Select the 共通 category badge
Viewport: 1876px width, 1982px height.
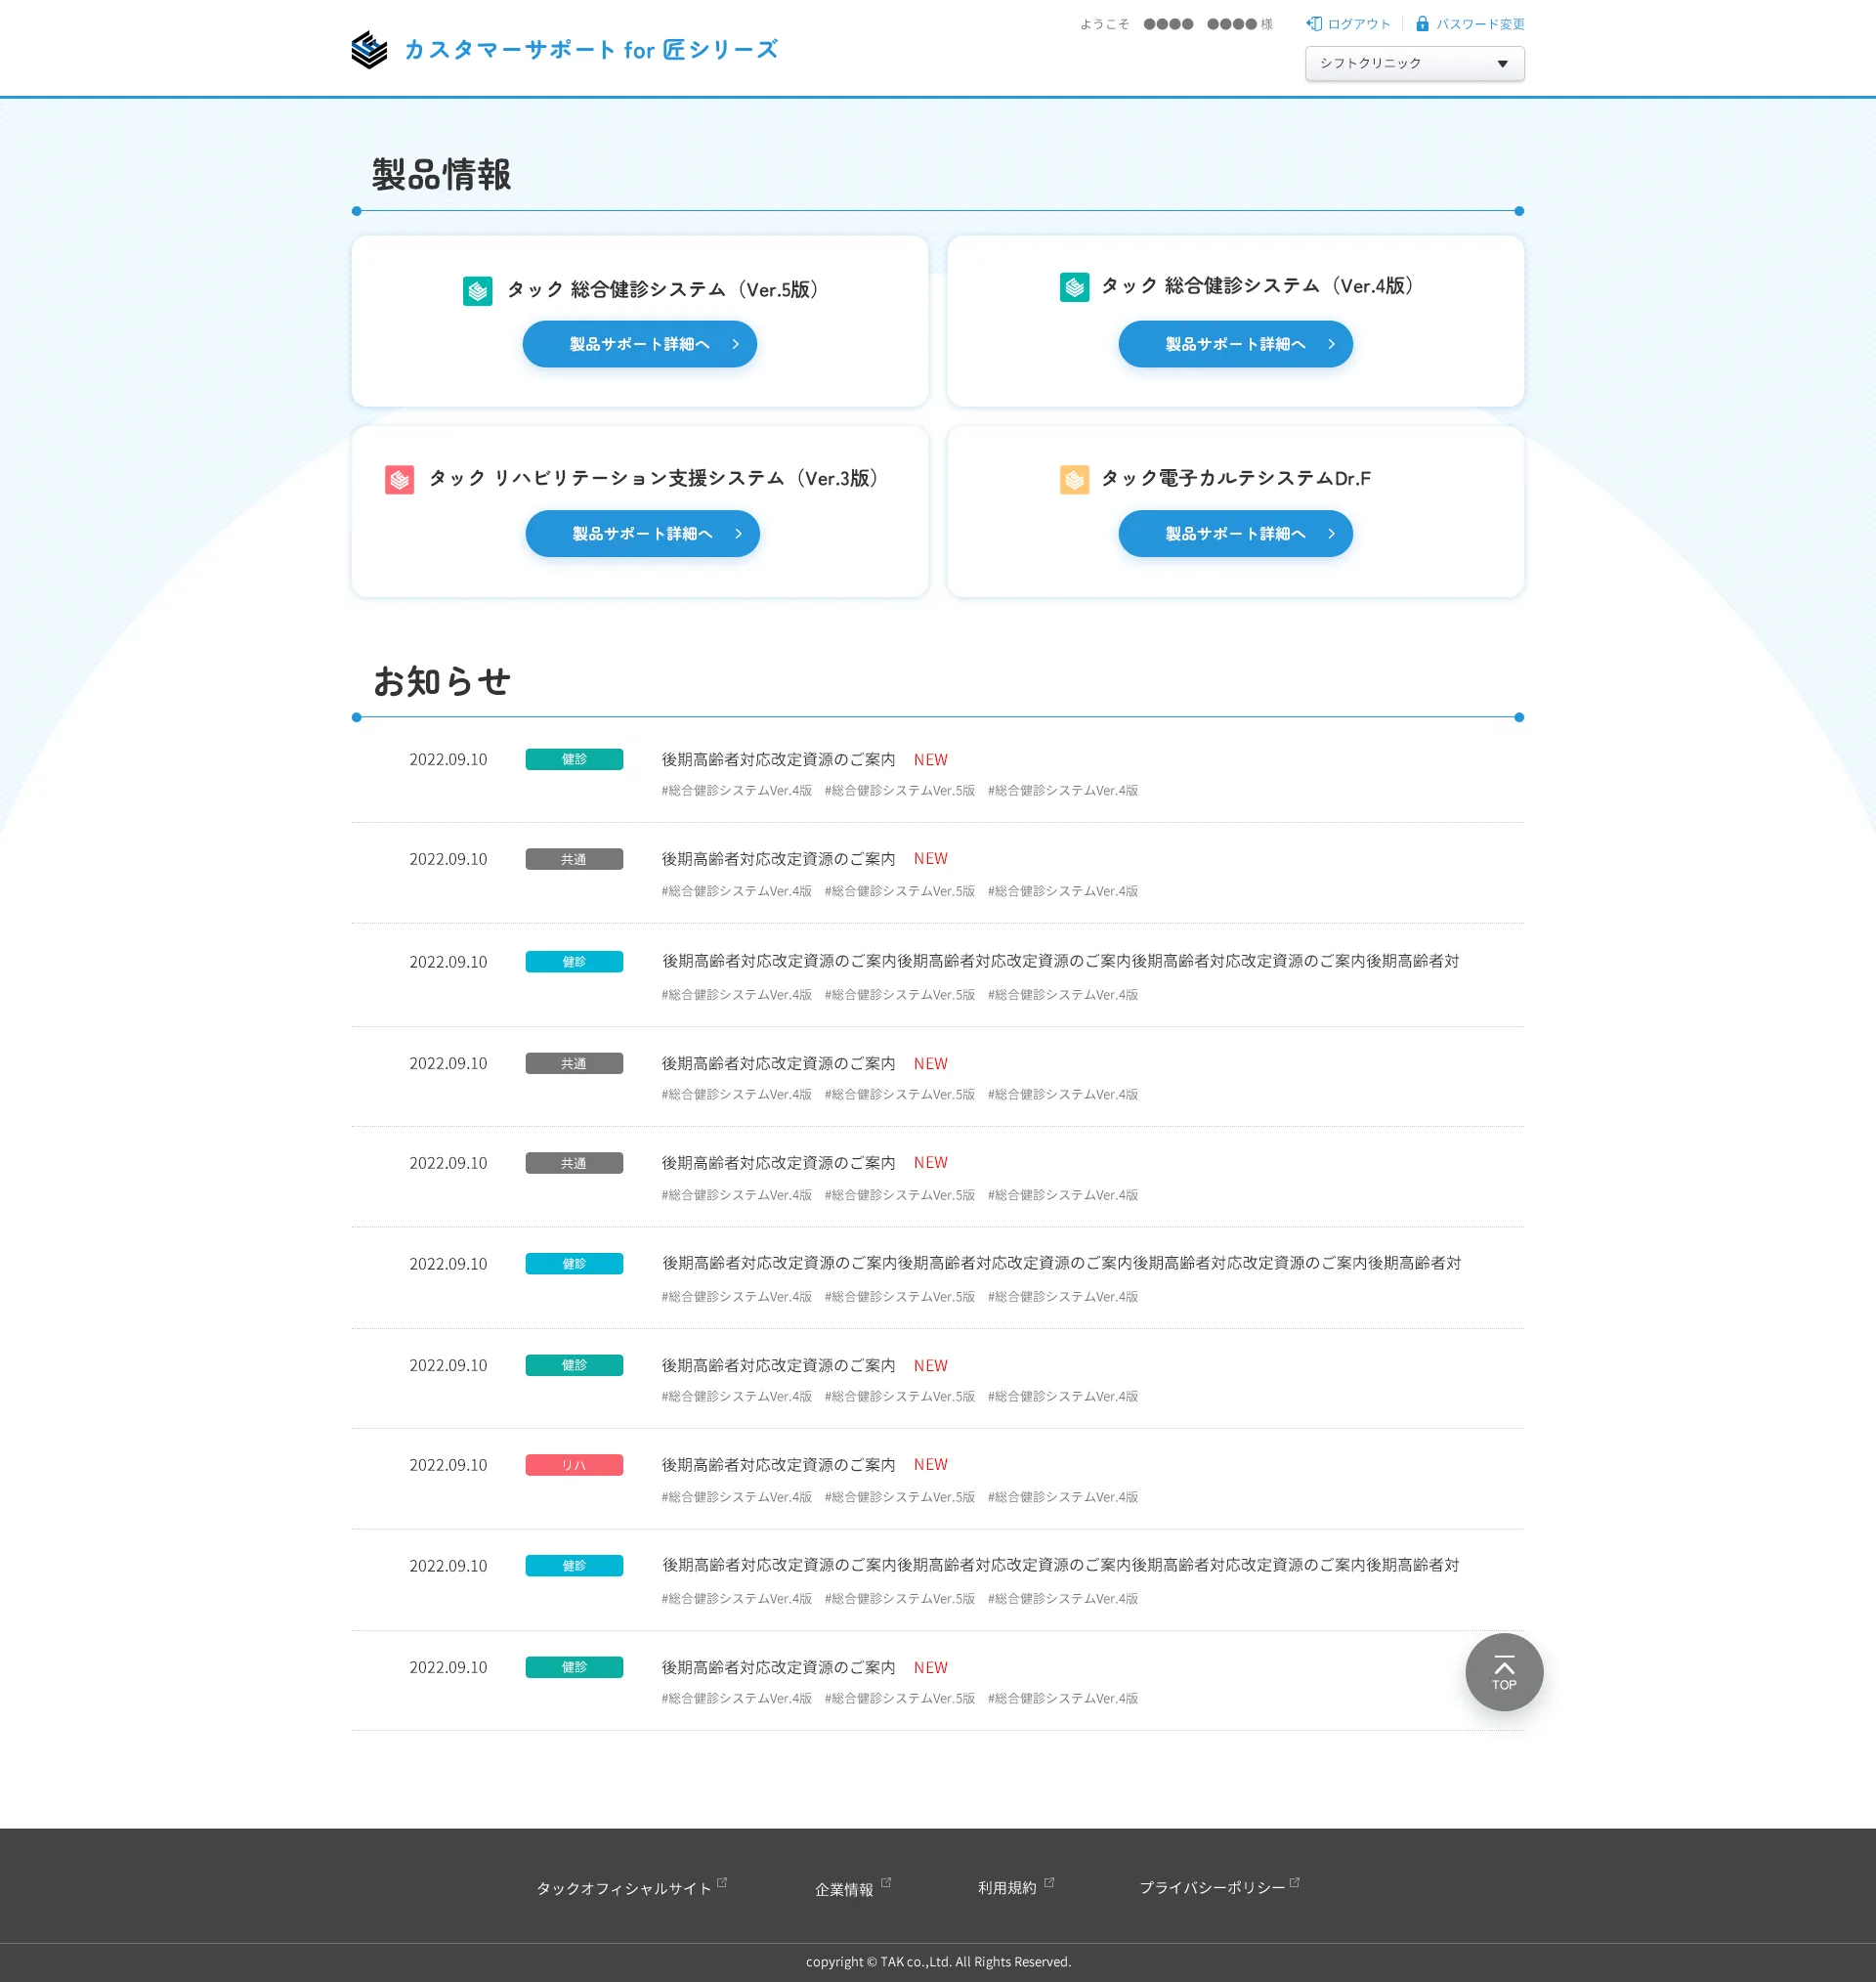(574, 858)
